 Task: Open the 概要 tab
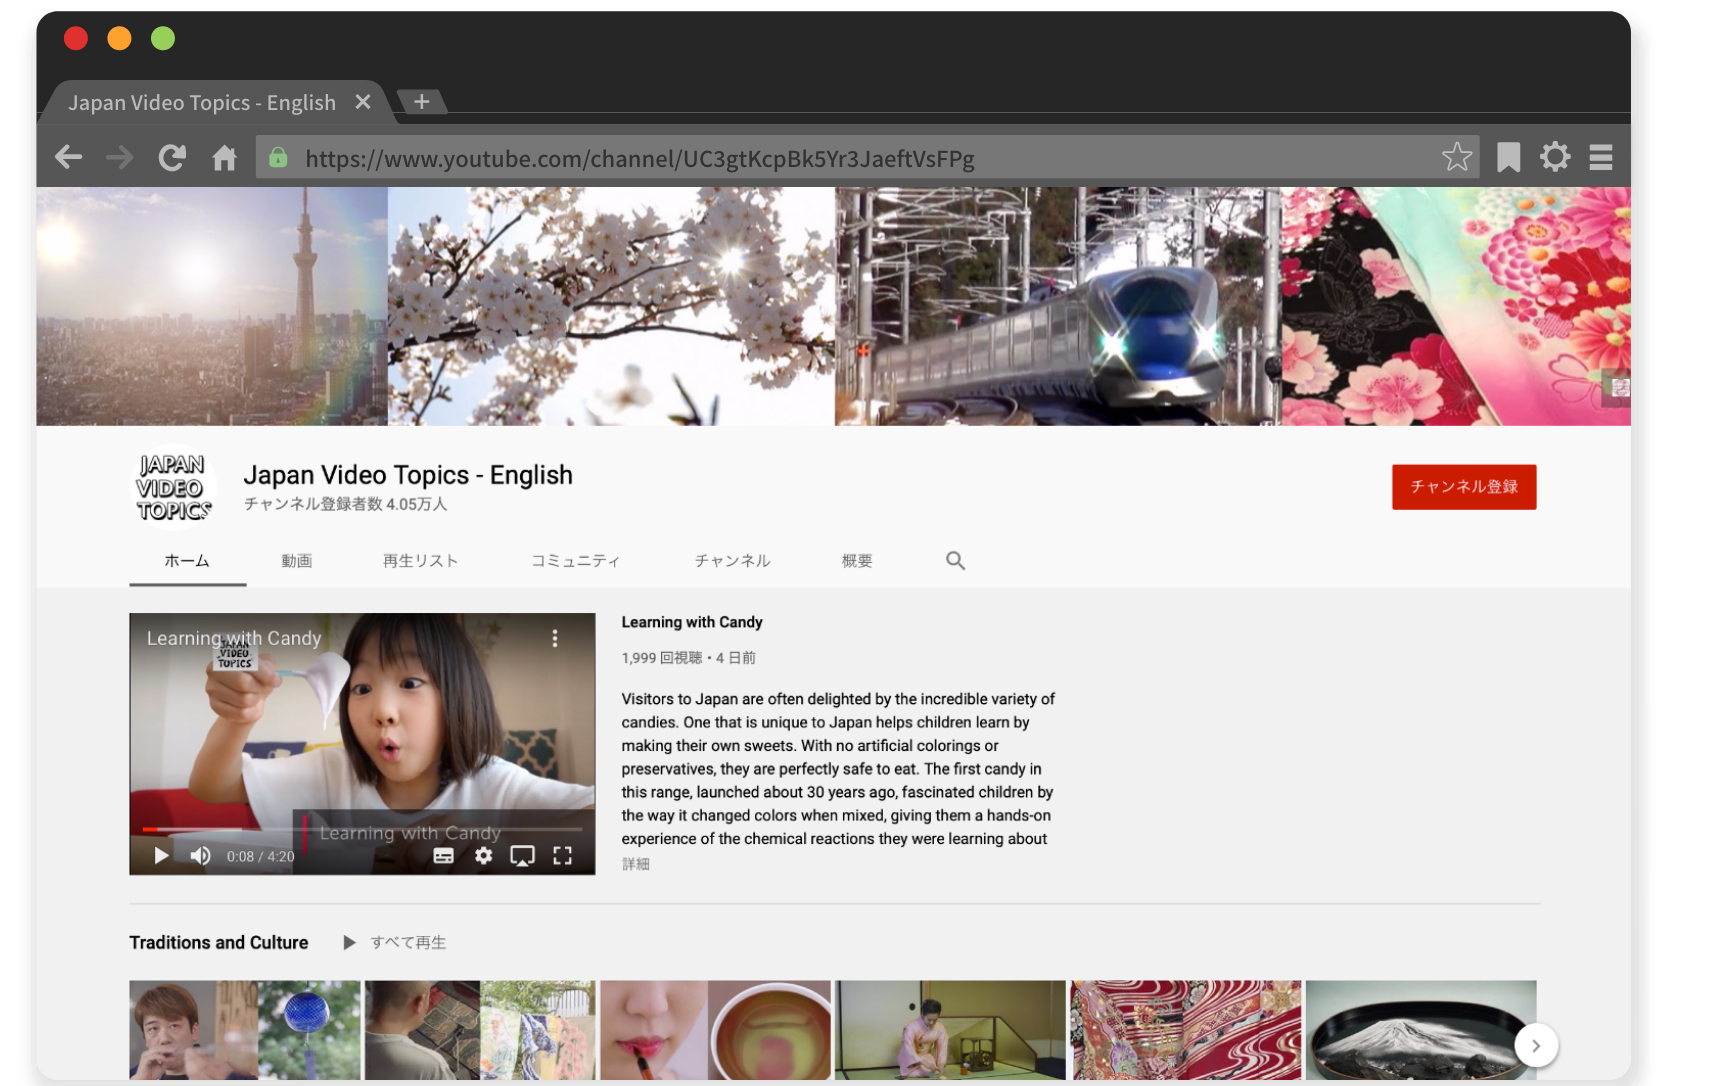pyautogui.click(x=857, y=561)
